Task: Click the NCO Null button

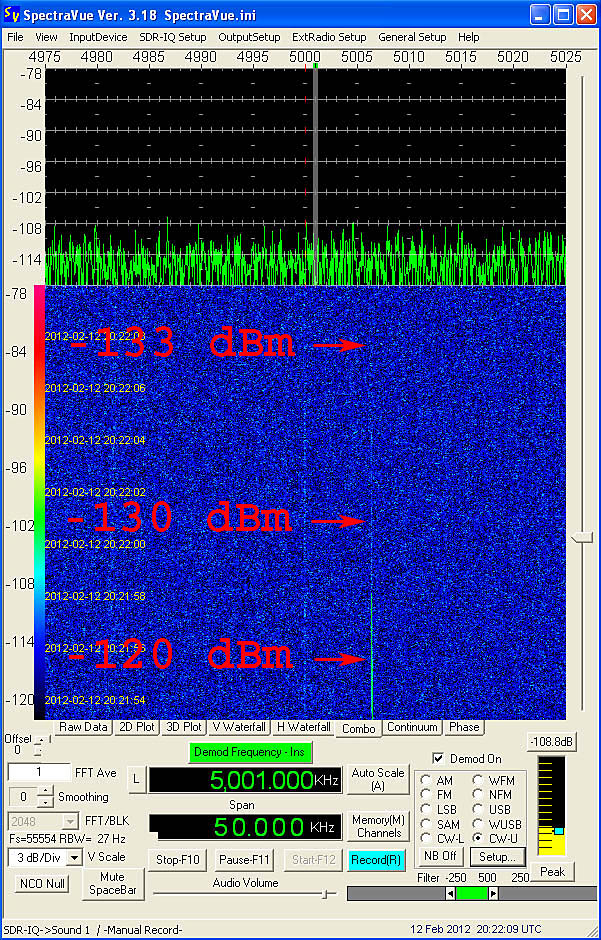Action: [x=42, y=883]
